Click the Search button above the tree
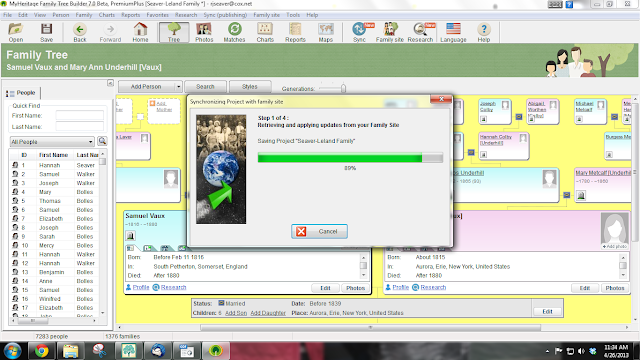 (205, 87)
